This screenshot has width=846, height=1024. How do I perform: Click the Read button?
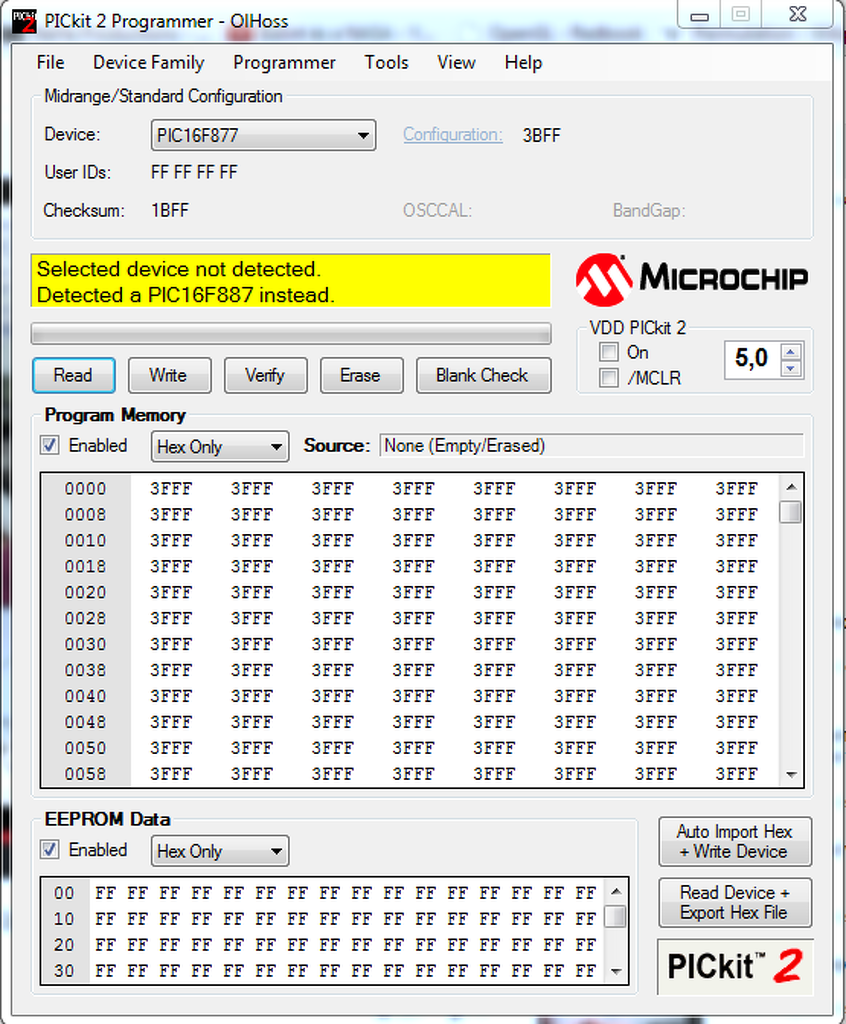click(74, 376)
